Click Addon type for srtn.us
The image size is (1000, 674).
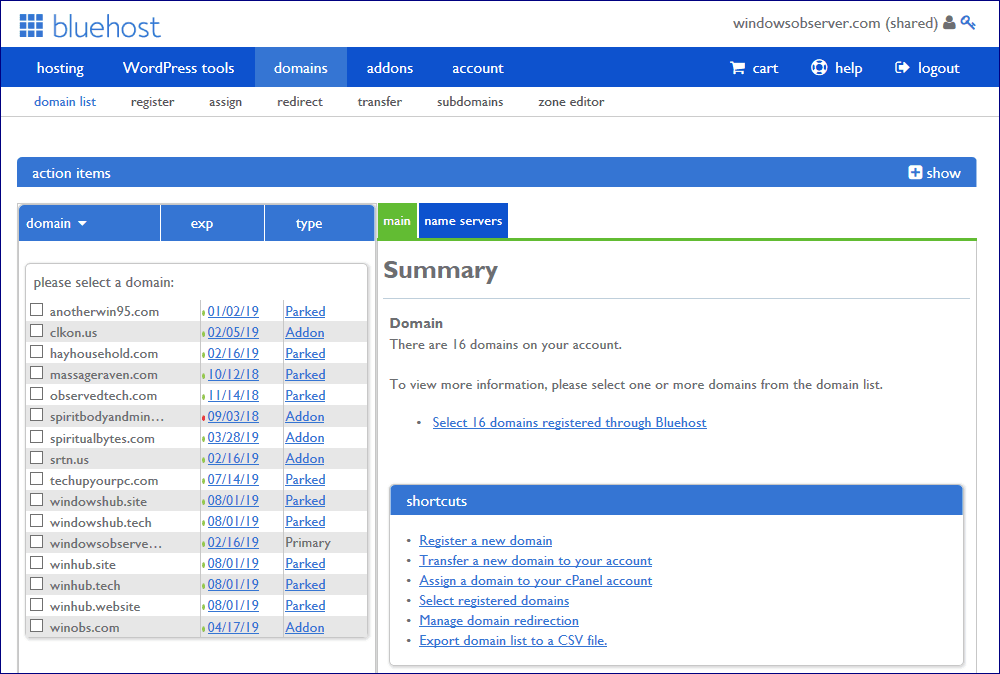click(304, 458)
